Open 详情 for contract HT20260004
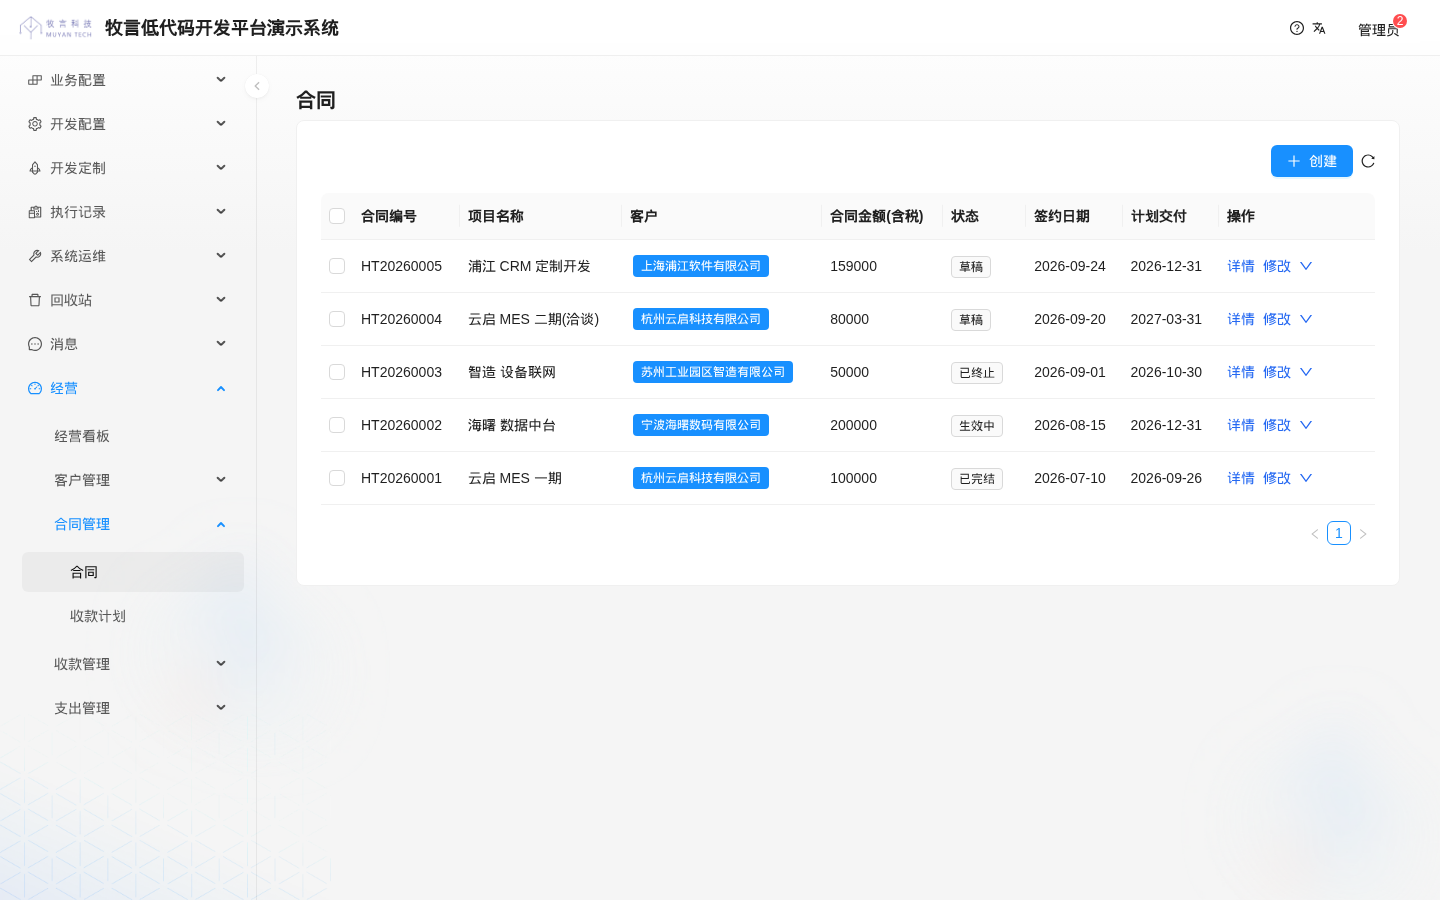 click(1241, 319)
